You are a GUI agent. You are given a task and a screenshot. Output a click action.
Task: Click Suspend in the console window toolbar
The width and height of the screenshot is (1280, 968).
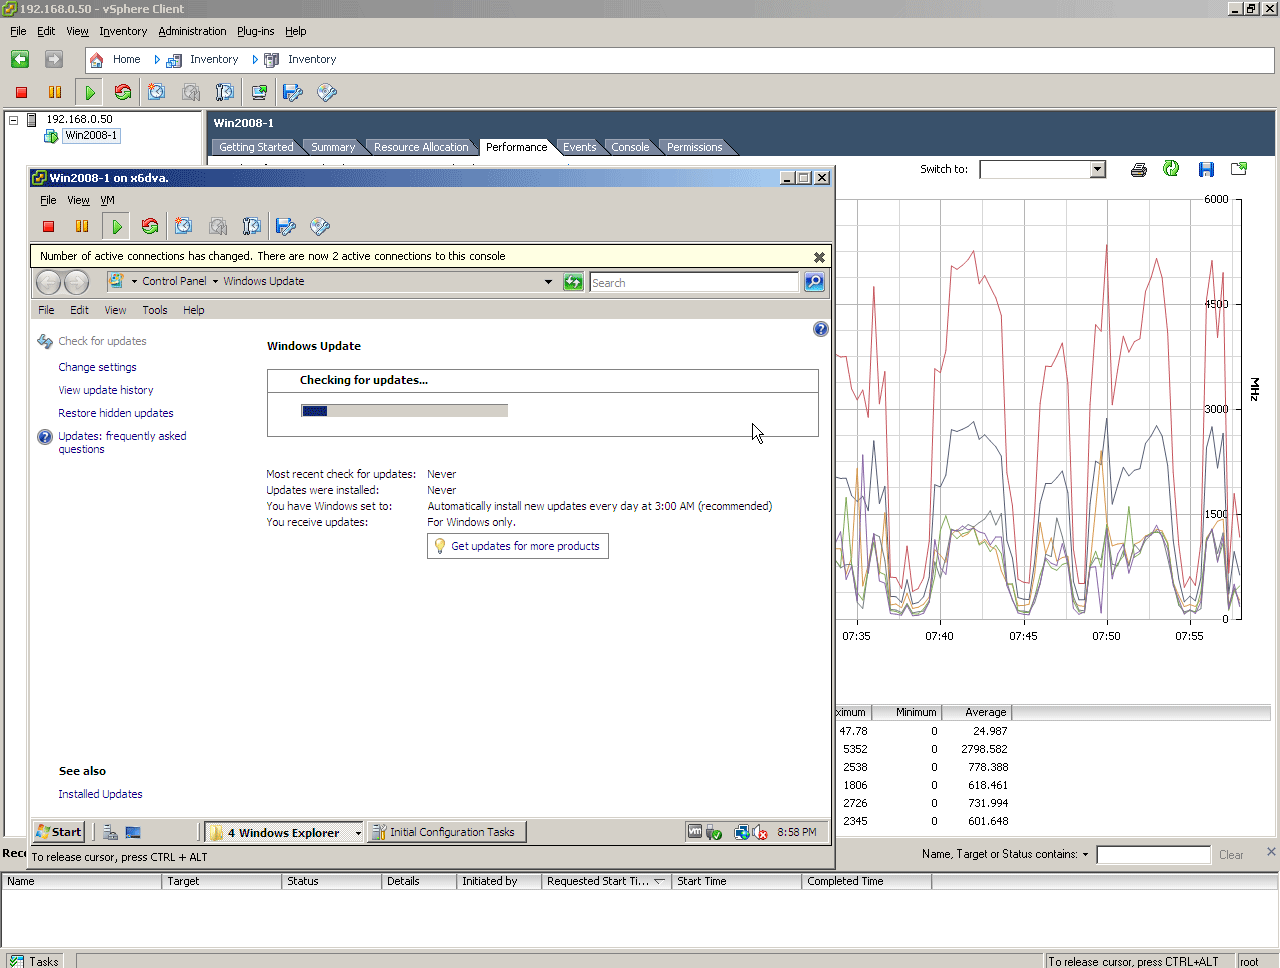pos(82,226)
